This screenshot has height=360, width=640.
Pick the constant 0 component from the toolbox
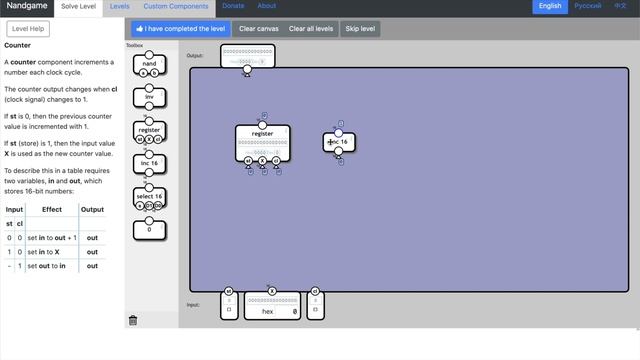[149, 230]
